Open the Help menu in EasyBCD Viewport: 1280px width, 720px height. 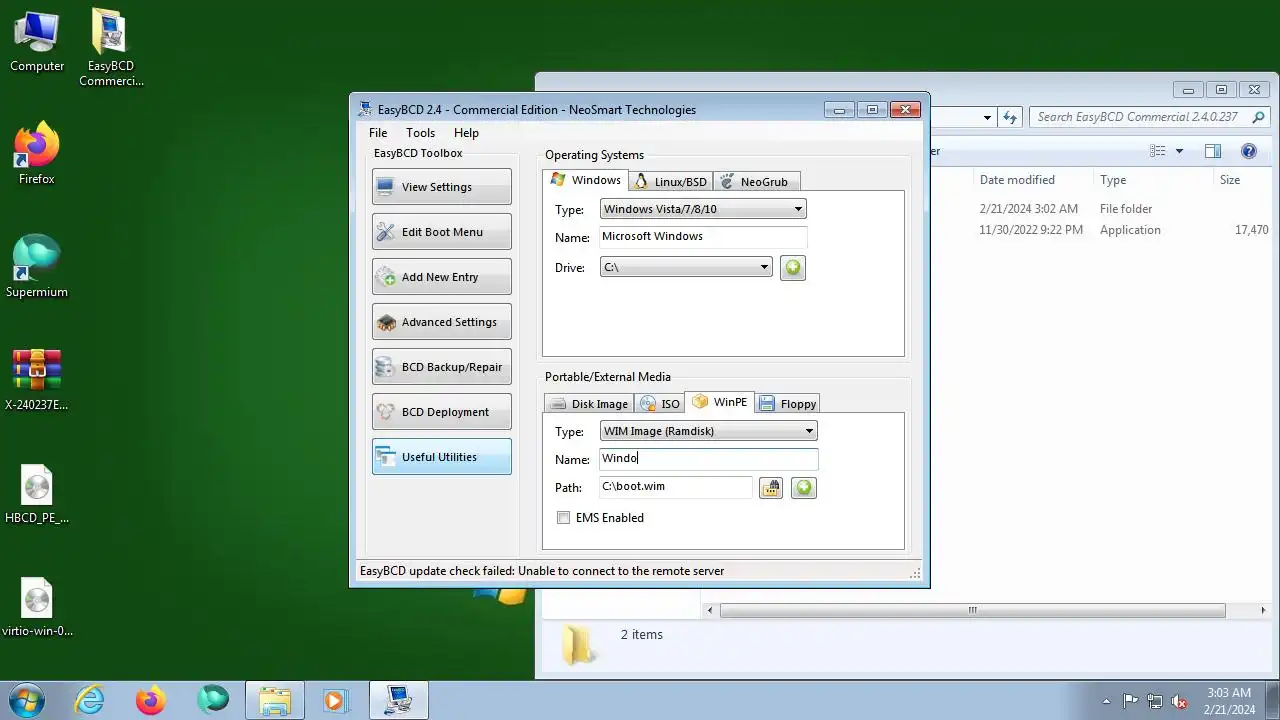(466, 133)
